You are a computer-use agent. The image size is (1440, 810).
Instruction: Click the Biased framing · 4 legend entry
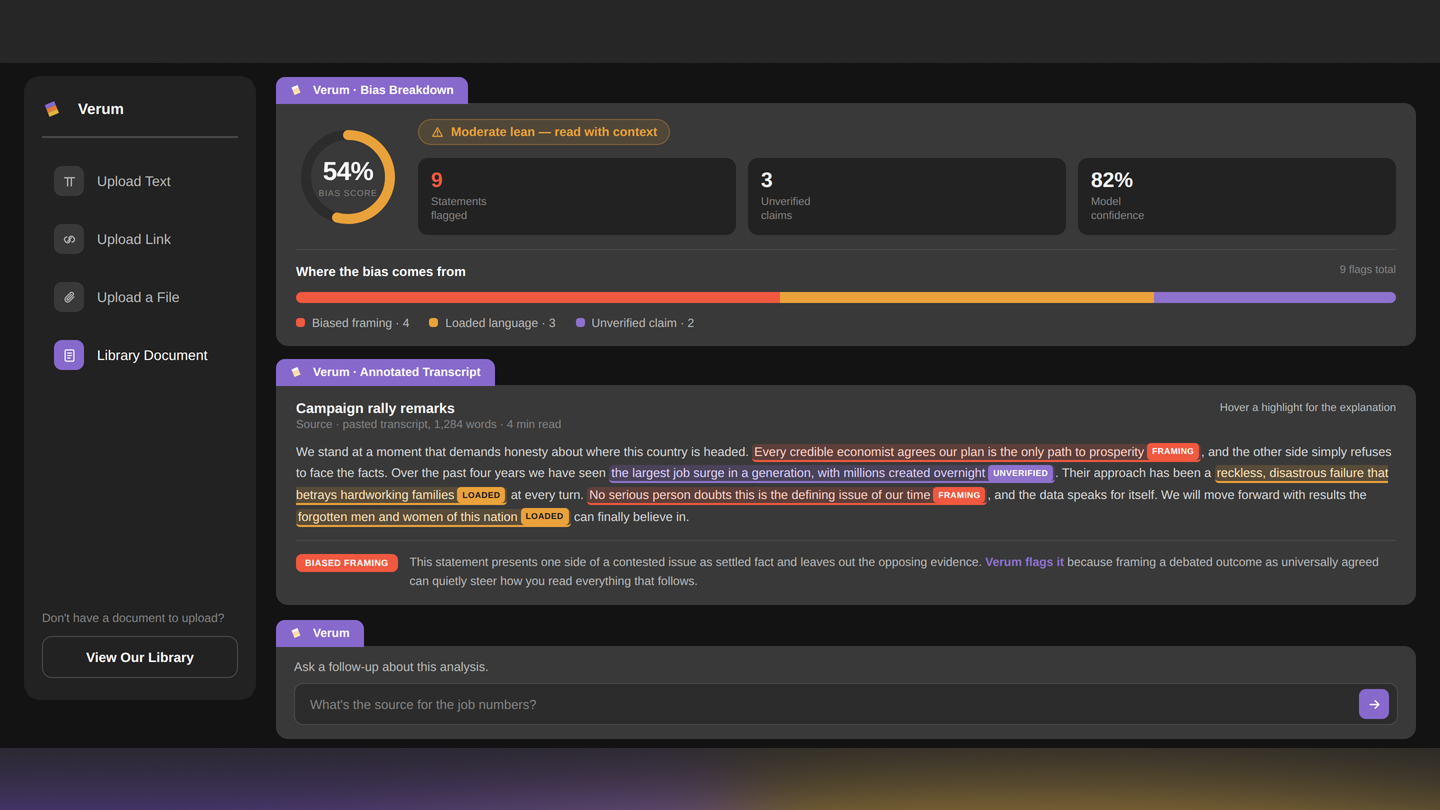pos(353,323)
